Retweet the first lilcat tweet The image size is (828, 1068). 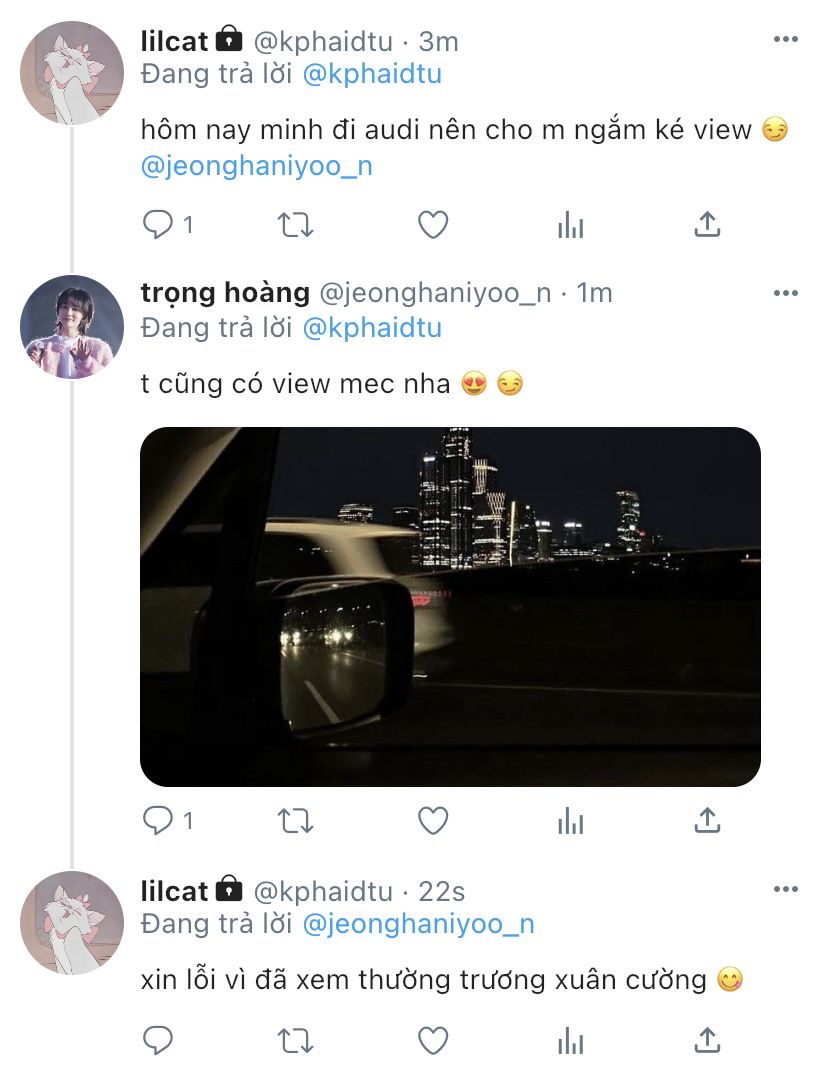pos(296,225)
